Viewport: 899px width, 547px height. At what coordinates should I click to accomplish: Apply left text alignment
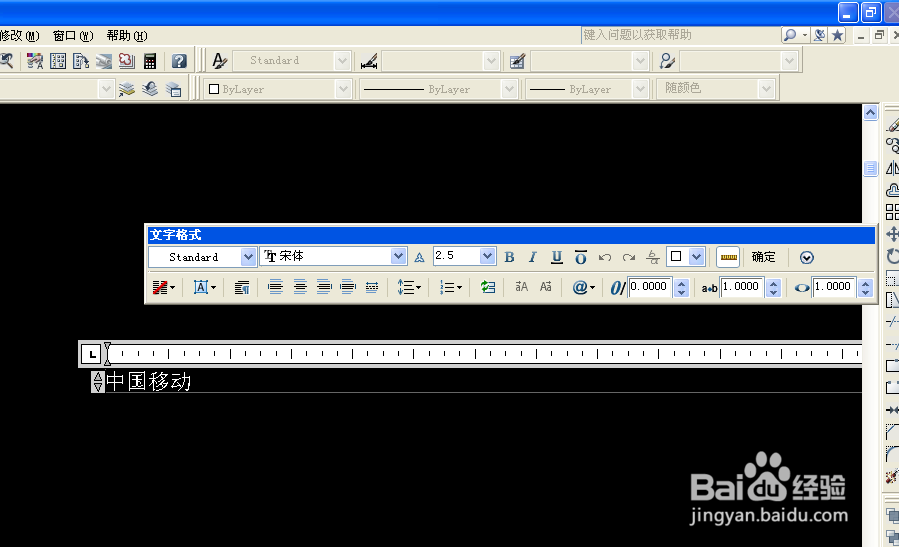pyautogui.click(x=276, y=287)
